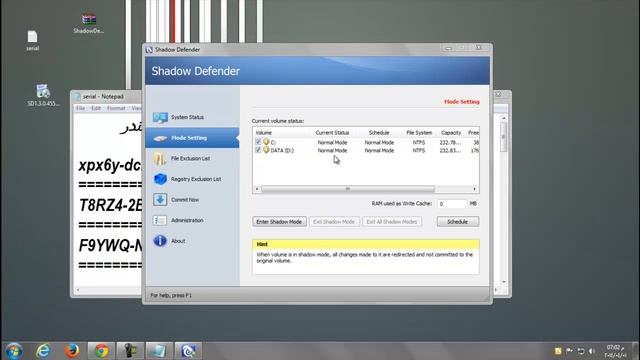This screenshot has width=640, height=360.
Task: Open Format menu in Notepad window
Action: tap(116, 108)
